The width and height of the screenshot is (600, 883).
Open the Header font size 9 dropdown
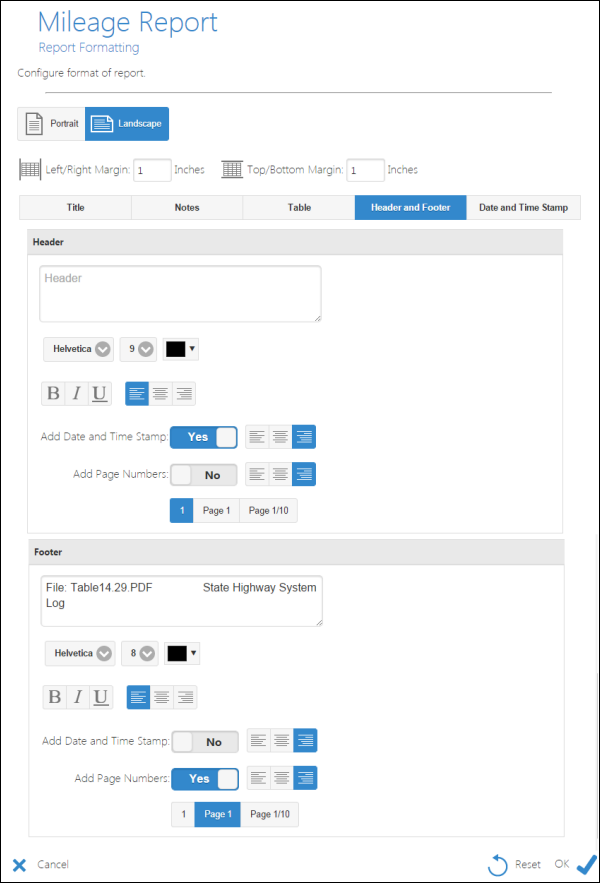[139, 349]
